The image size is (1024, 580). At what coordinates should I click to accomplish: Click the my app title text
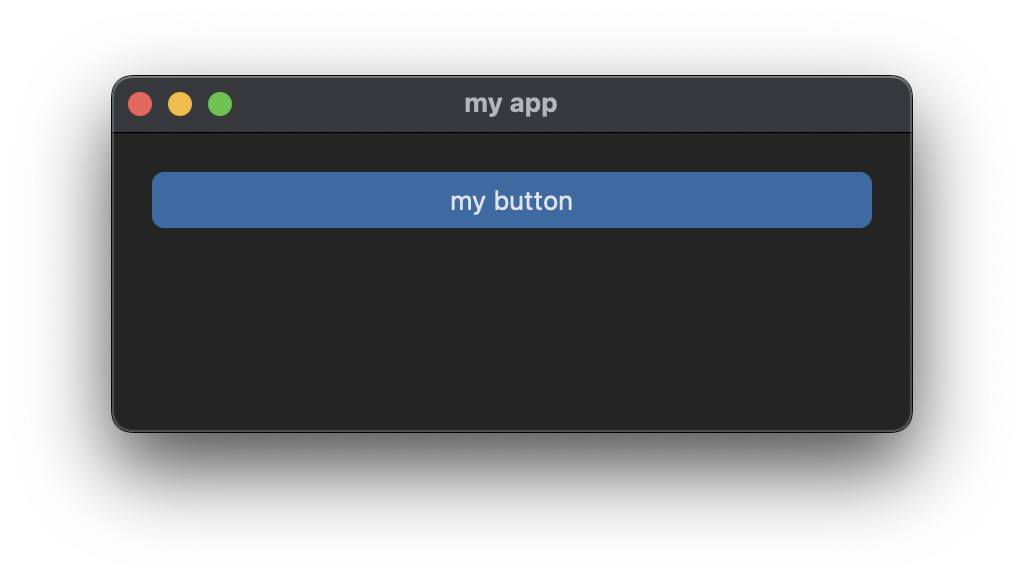point(512,103)
